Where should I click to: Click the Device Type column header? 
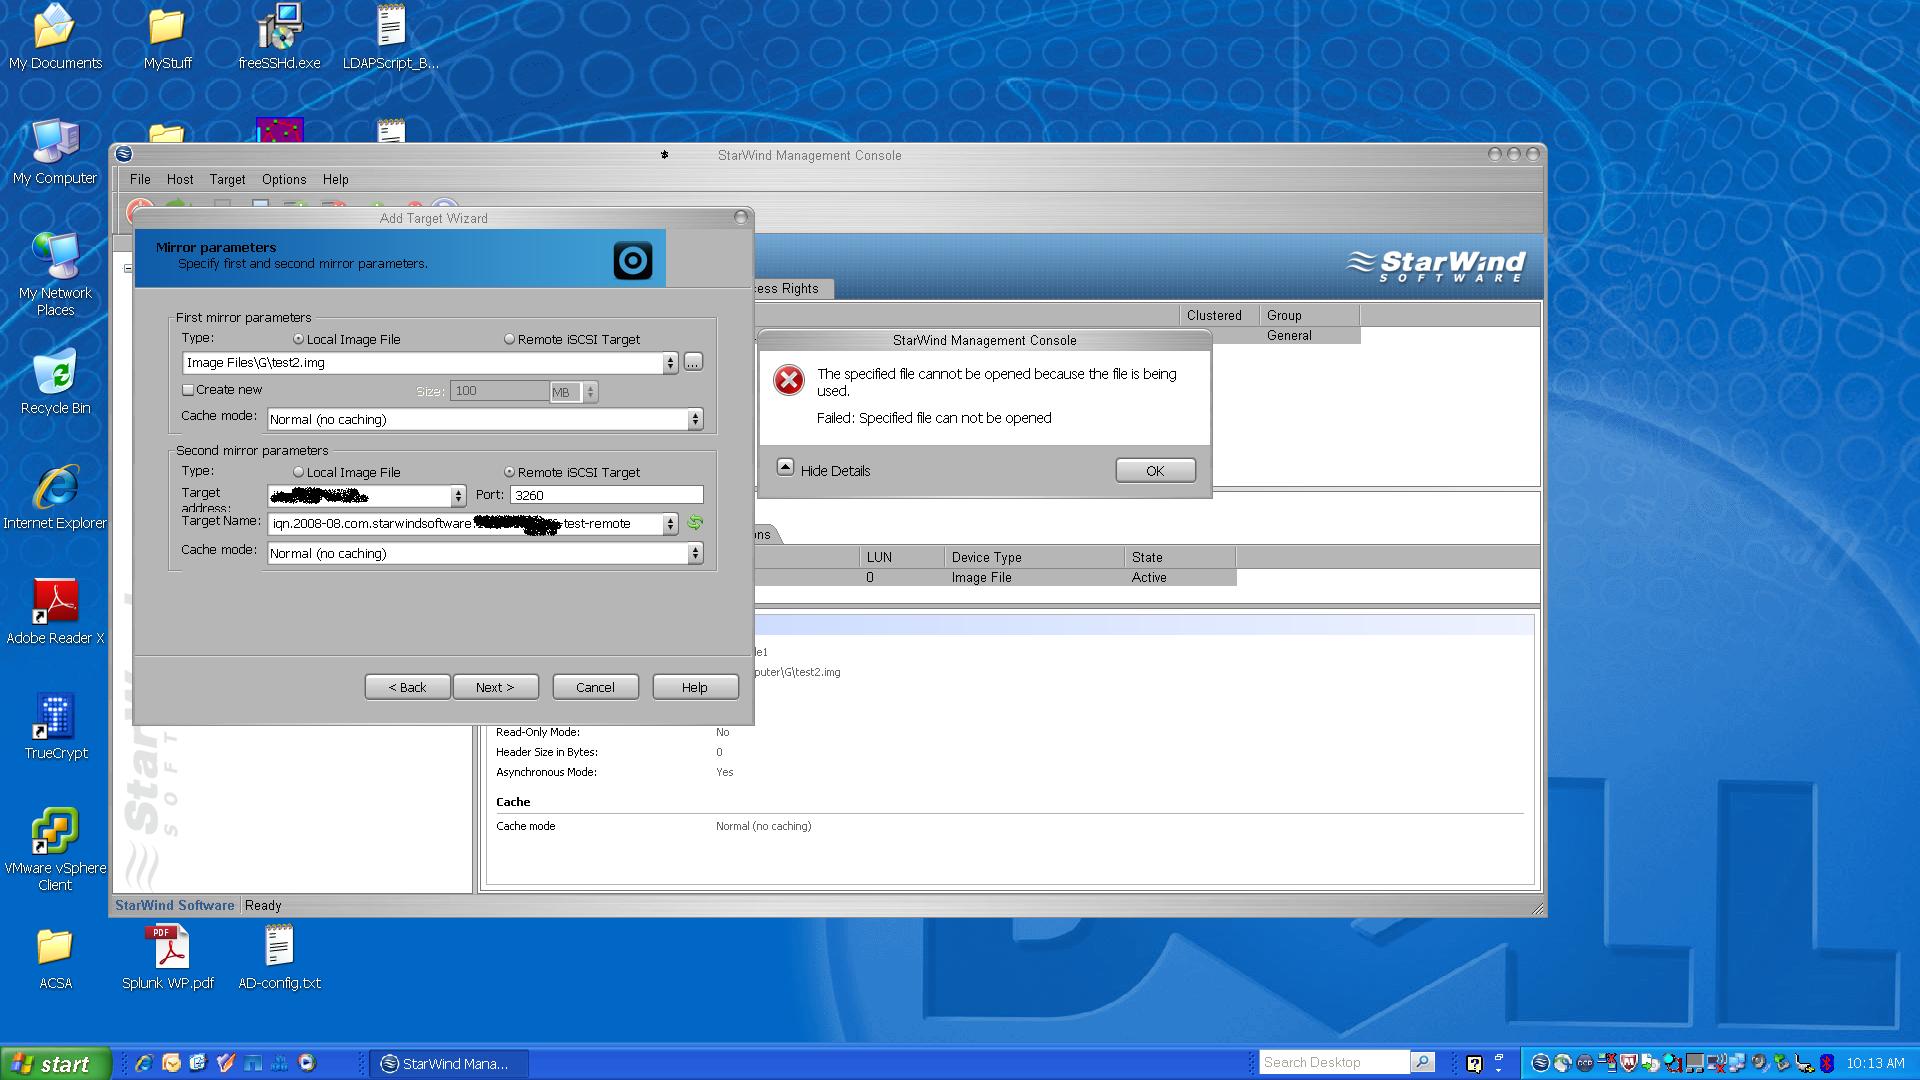pyautogui.click(x=1034, y=557)
